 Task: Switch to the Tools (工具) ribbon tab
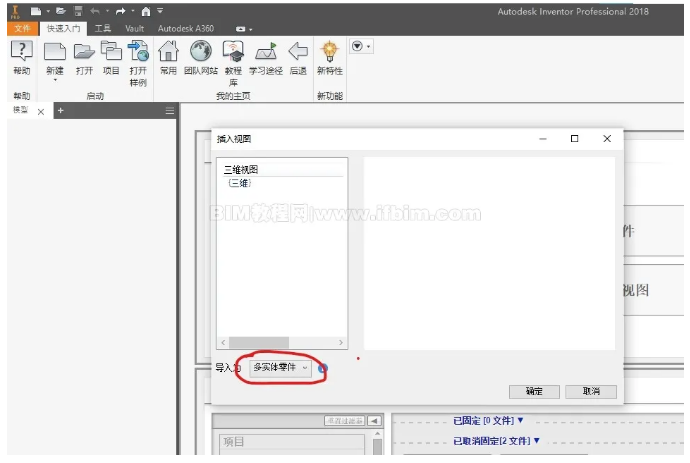pyautogui.click(x=103, y=29)
